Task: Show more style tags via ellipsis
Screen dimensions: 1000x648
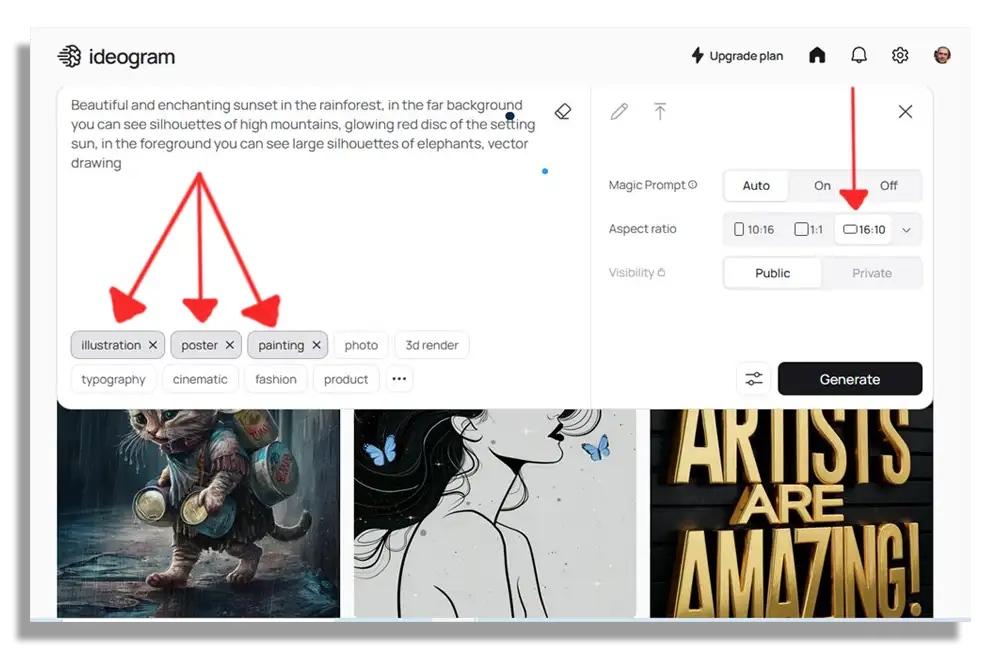Action: 399,379
